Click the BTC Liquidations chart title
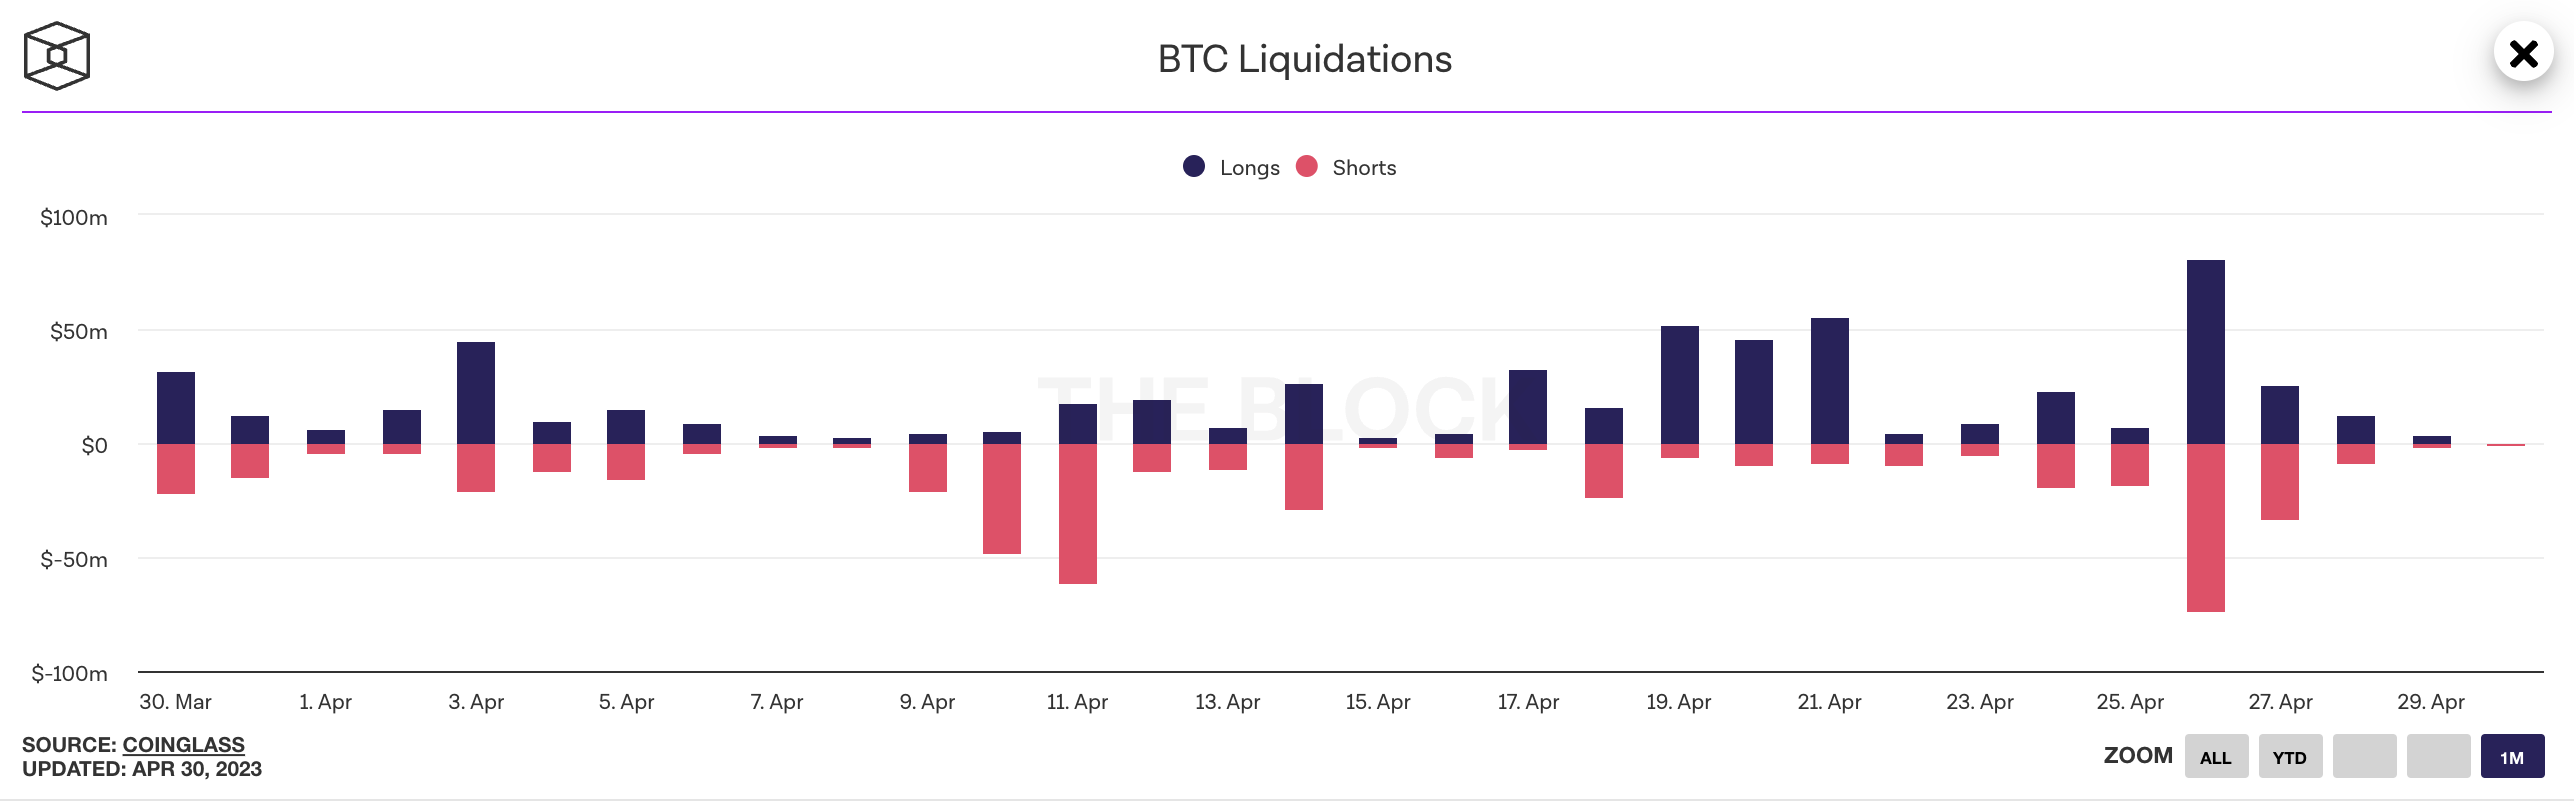 coord(1304,59)
